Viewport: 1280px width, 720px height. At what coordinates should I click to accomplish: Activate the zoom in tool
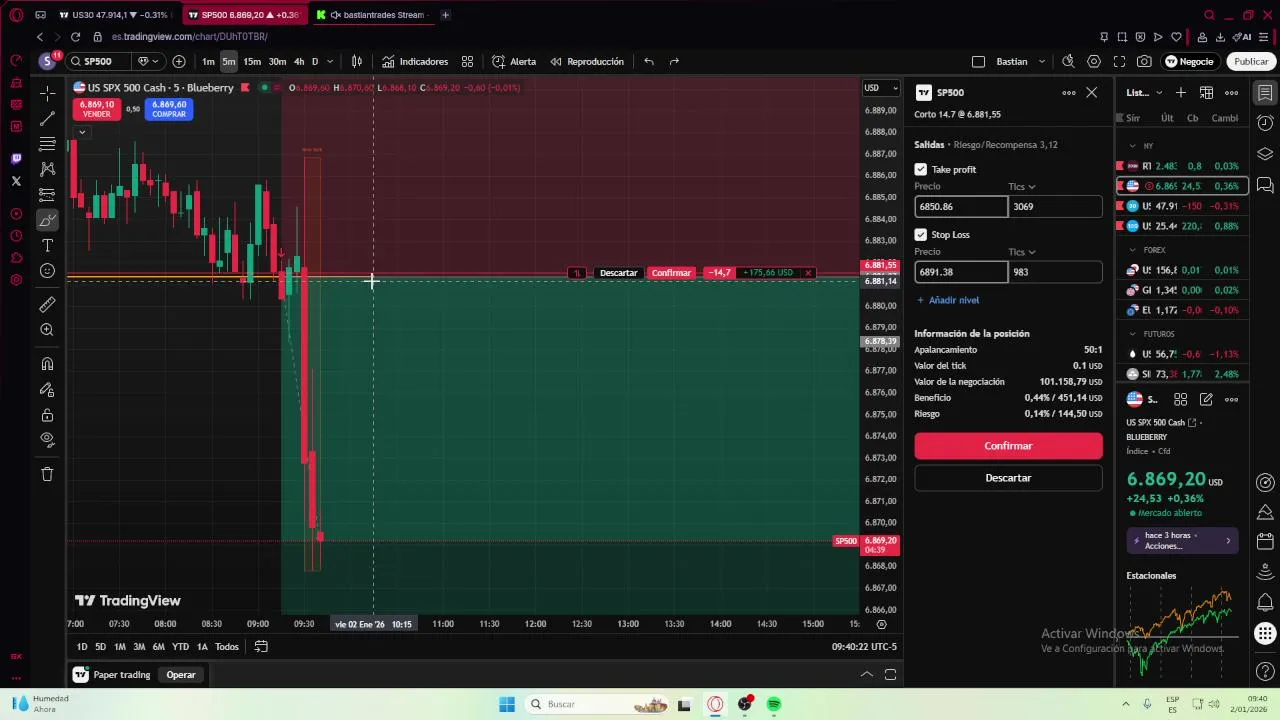point(47,330)
